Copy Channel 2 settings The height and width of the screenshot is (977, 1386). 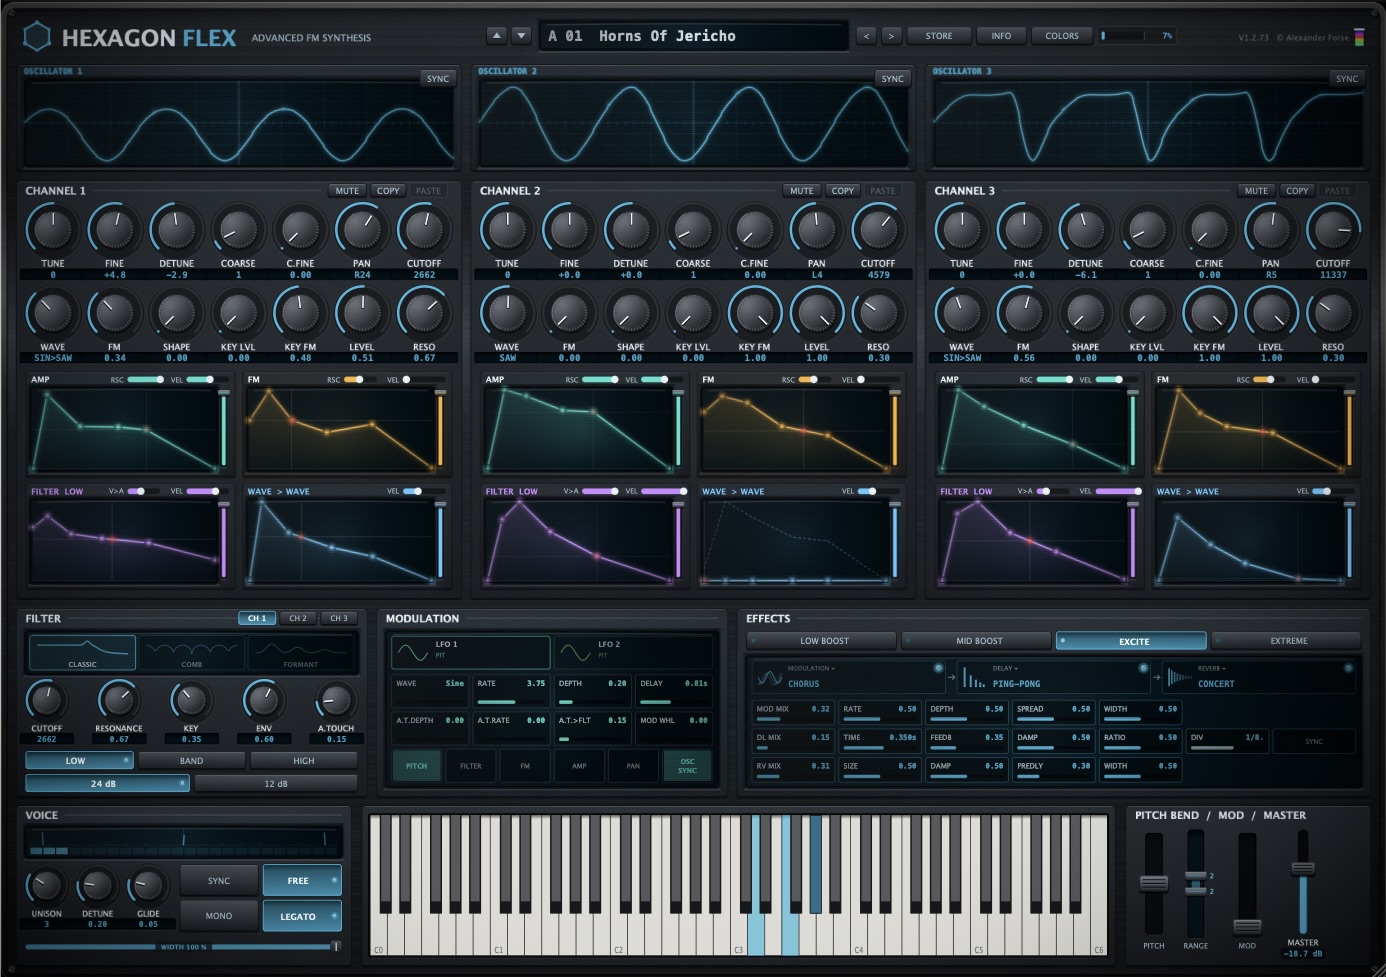tap(842, 190)
